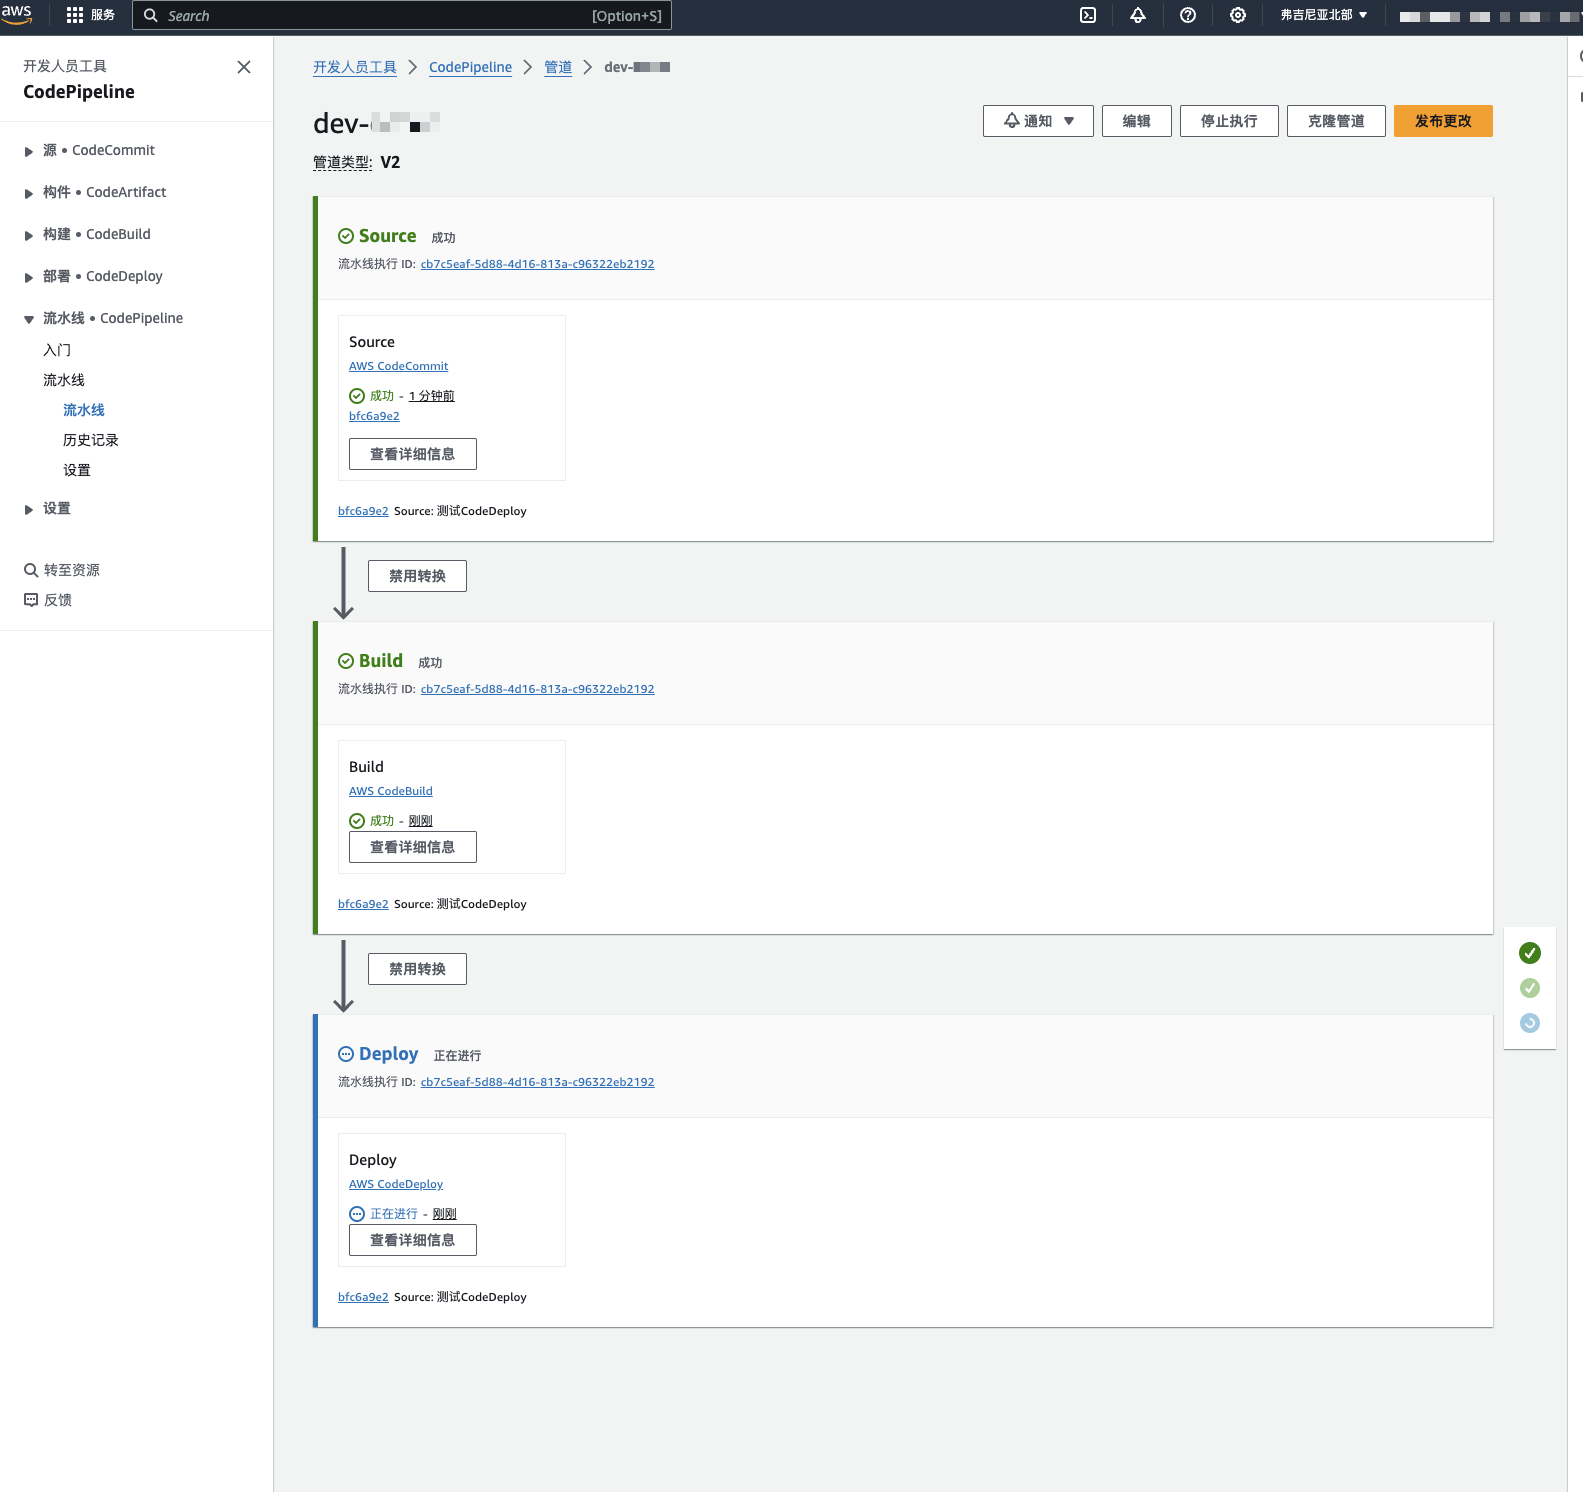The image size is (1583, 1492).
Task: Open the CodePipeline breadcrumb link
Action: (470, 67)
